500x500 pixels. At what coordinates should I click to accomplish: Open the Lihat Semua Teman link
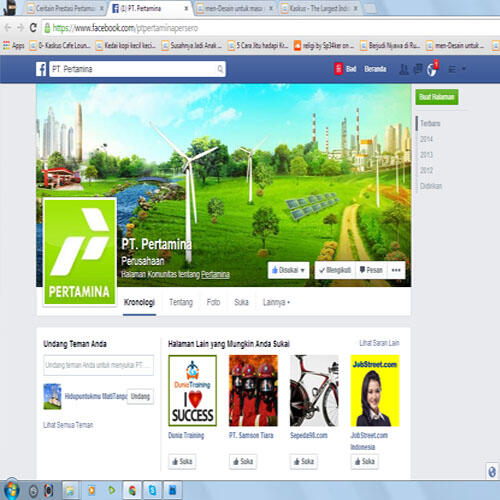coord(68,425)
